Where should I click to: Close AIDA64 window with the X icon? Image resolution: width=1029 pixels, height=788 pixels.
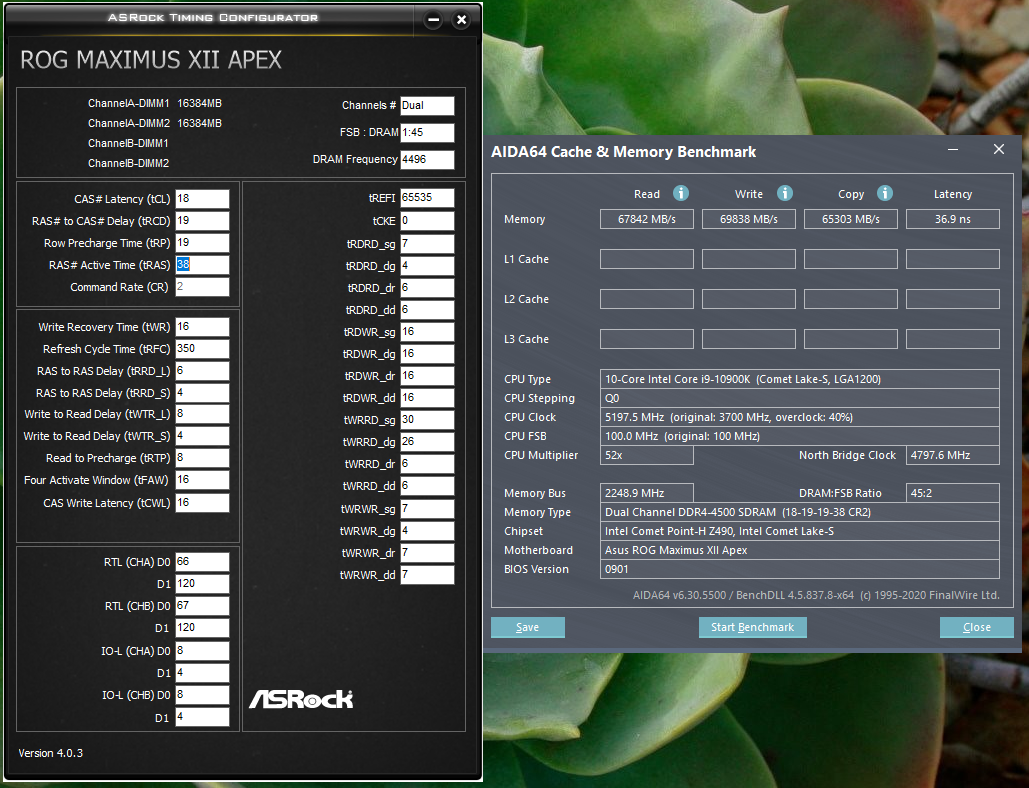[x=999, y=150]
